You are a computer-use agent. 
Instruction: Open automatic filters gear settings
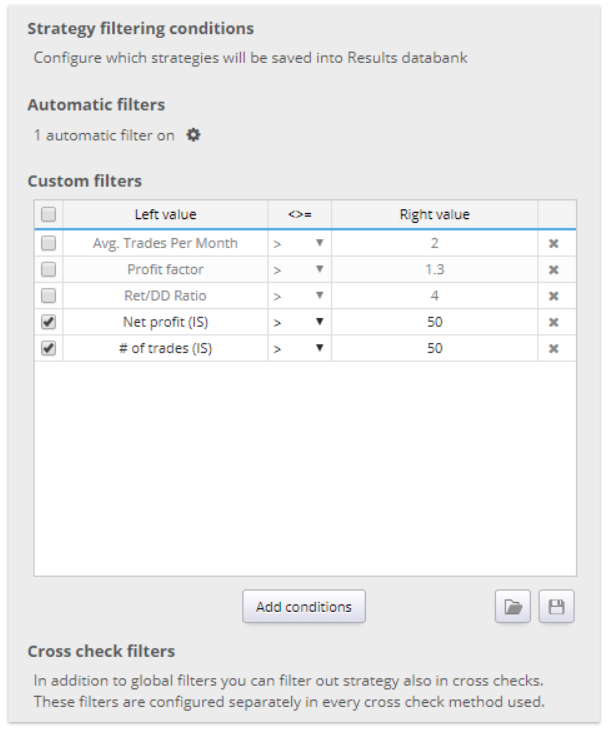(193, 135)
